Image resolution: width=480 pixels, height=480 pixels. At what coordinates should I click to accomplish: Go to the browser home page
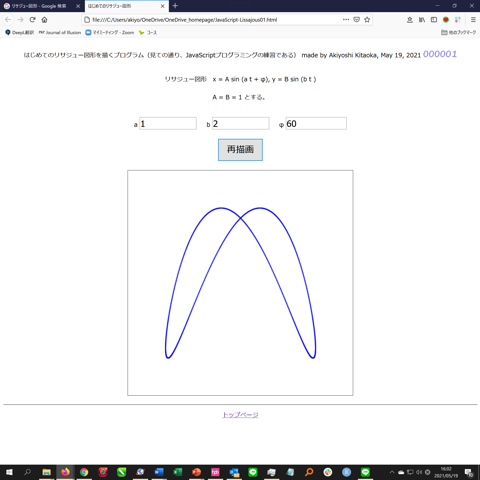coord(44,20)
